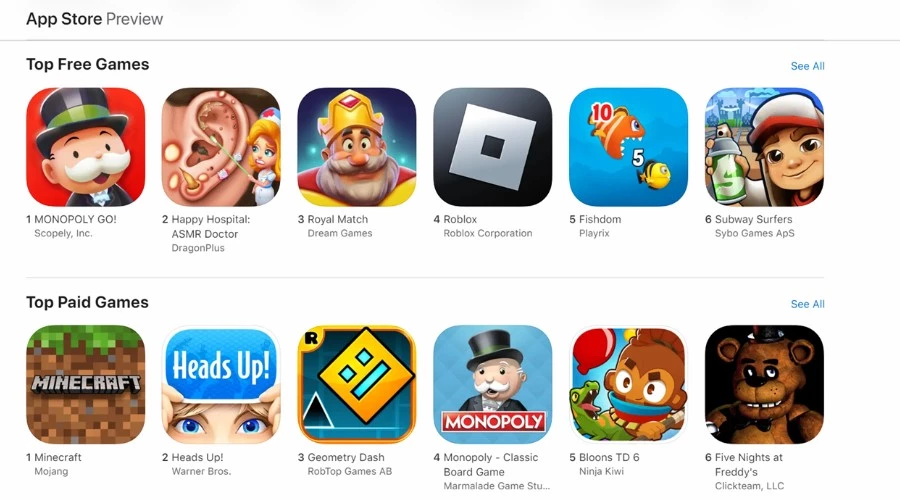Open Happy Hospital ASMR Doctor icon
900x500 pixels.
(222, 147)
